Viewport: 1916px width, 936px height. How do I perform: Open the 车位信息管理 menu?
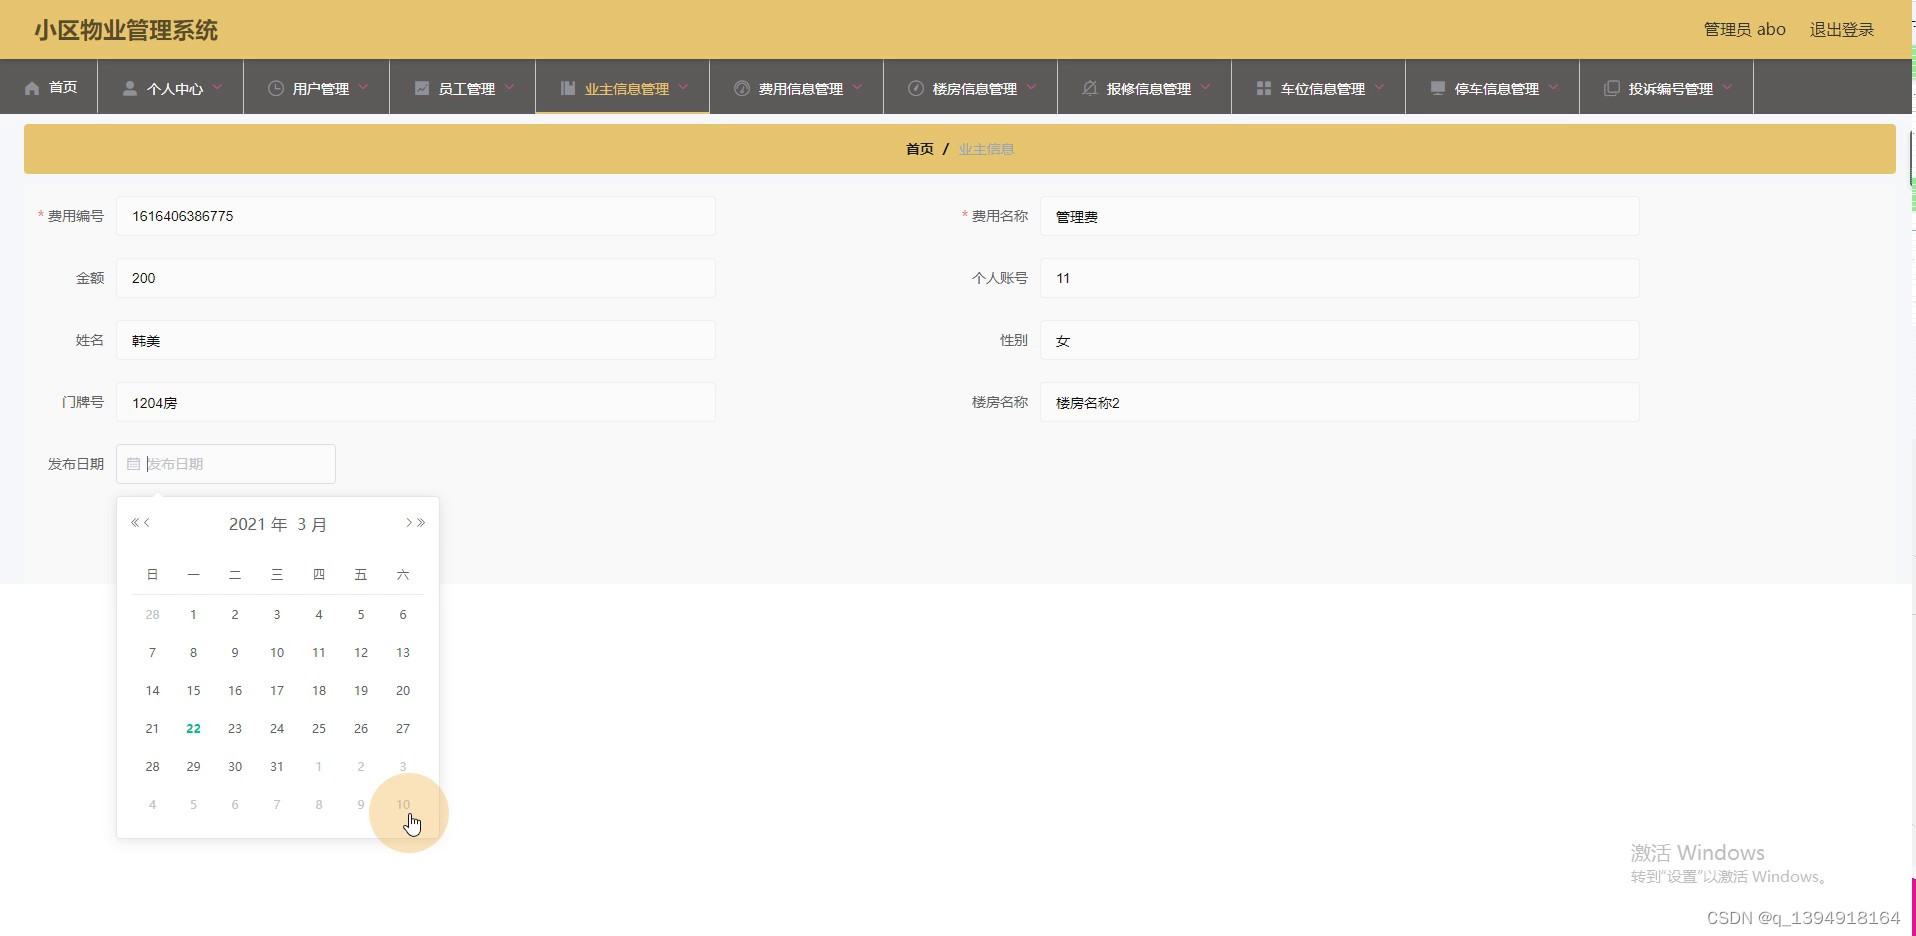pyautogui.click(x=1319, y=87)
